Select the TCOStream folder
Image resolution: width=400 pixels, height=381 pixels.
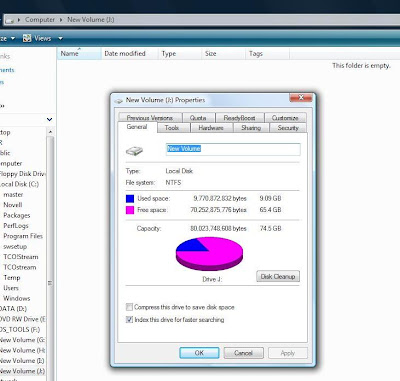(x=21, y=257)
